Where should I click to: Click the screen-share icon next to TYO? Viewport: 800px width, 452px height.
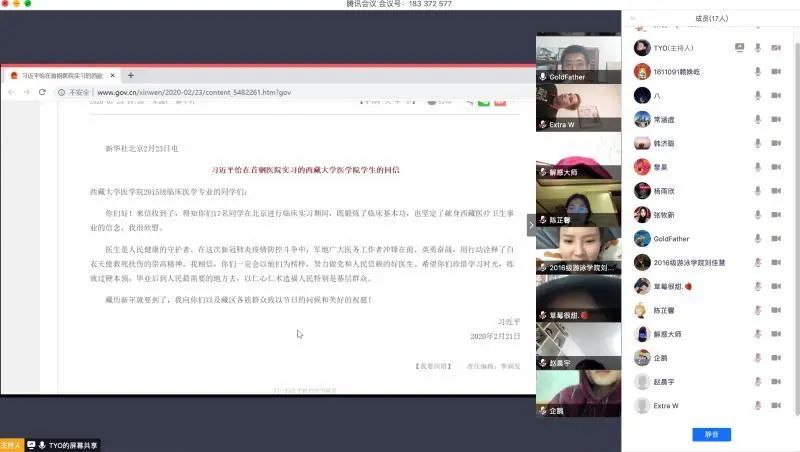coord(739,48)
